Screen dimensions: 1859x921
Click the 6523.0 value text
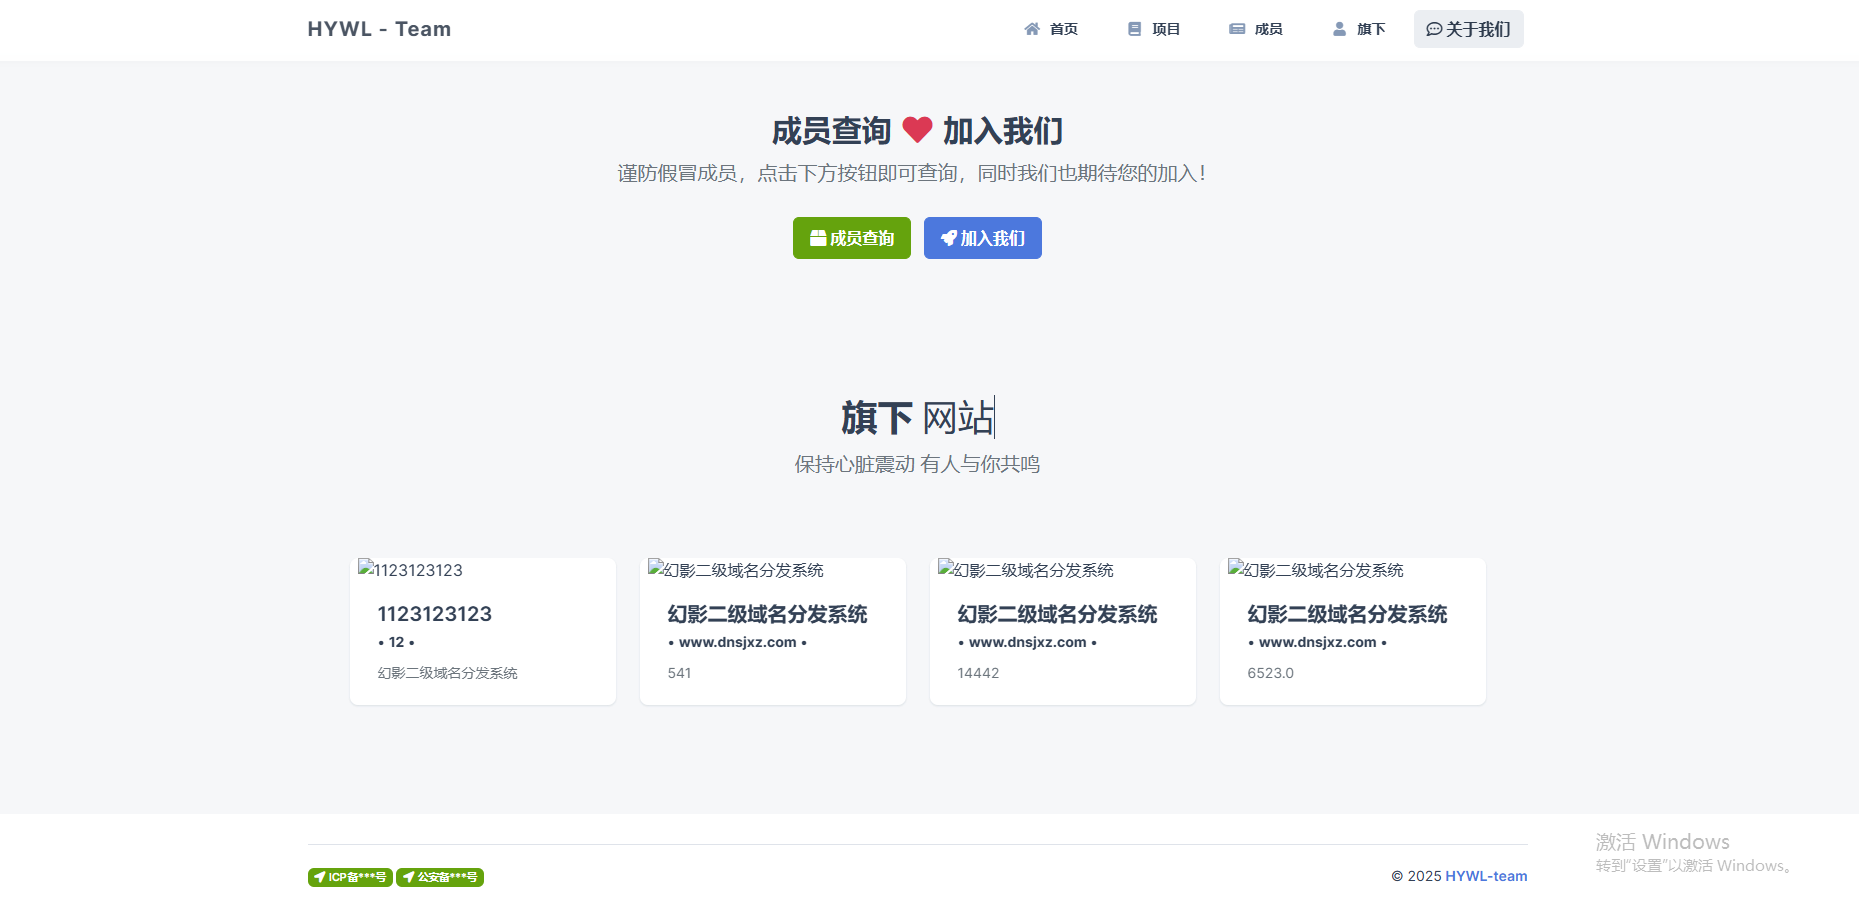(1271, 673)
